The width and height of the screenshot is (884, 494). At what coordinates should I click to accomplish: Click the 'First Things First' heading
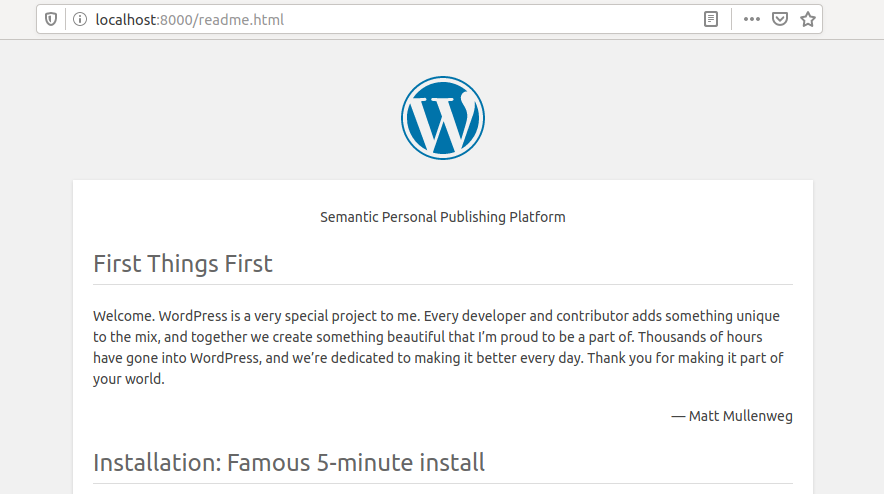coord(183,264)
